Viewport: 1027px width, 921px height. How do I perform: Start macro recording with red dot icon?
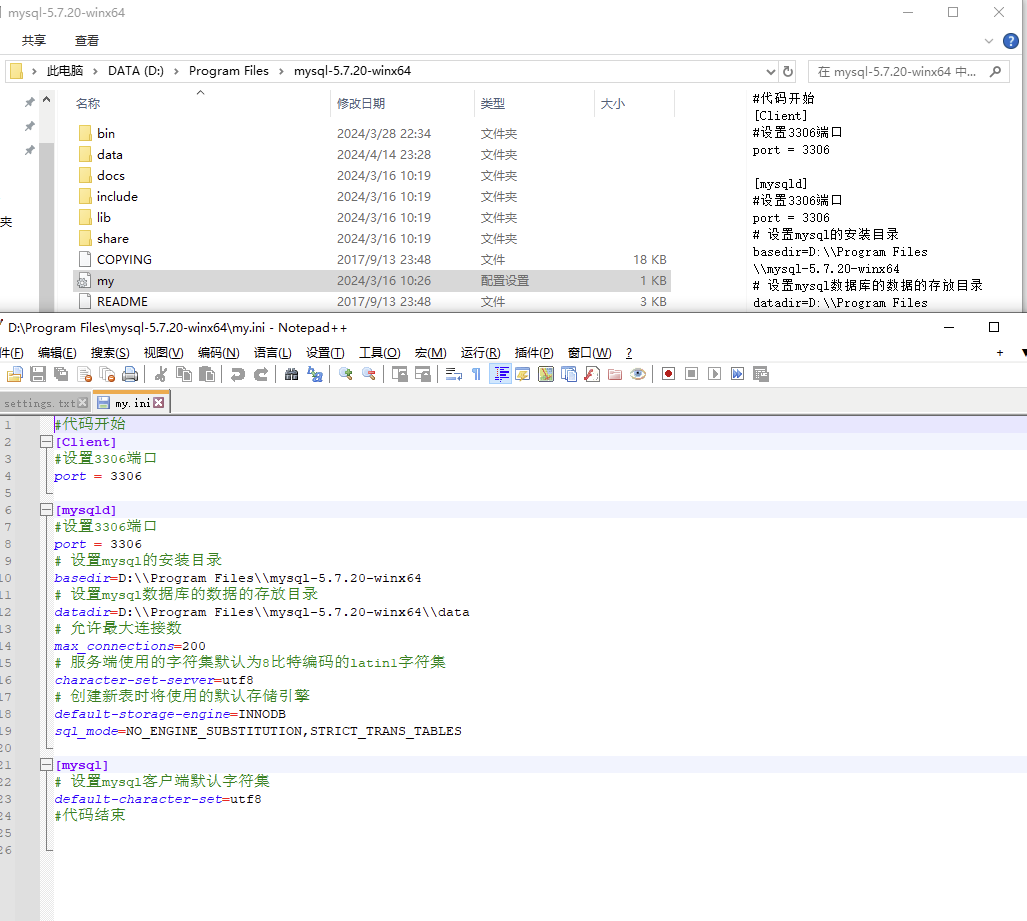668,374
